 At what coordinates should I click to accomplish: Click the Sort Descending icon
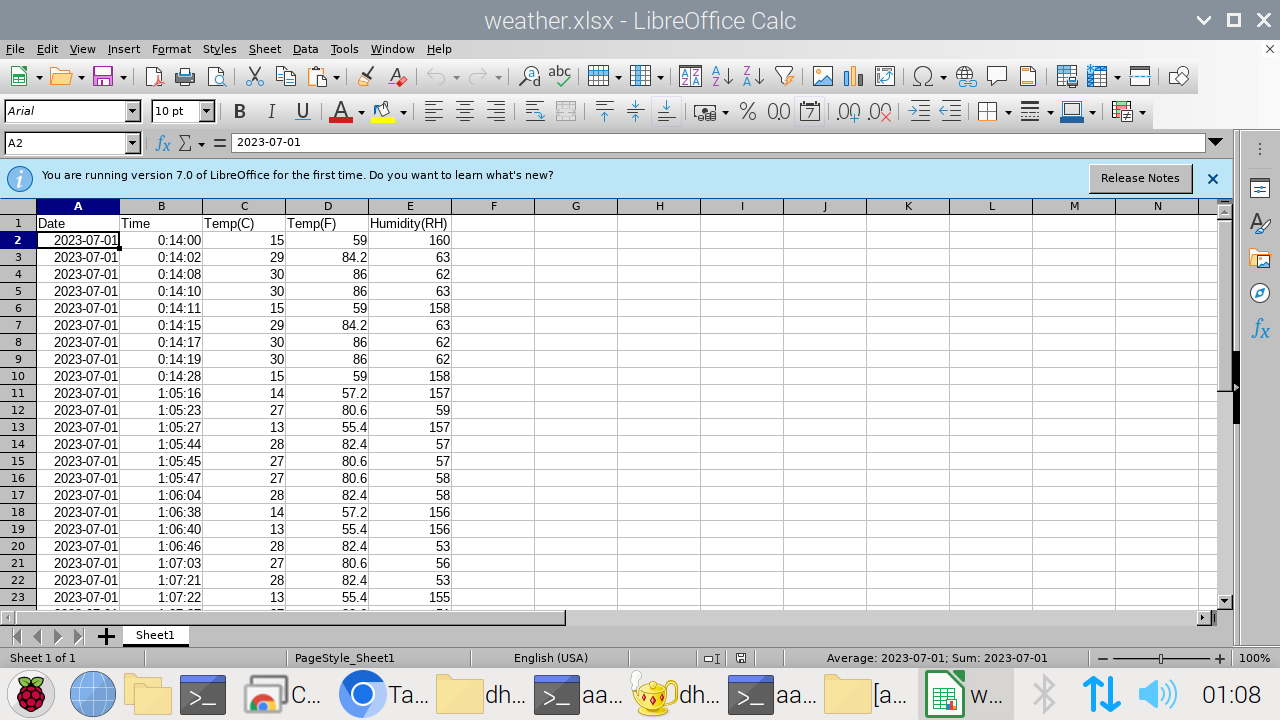(753, 77)
